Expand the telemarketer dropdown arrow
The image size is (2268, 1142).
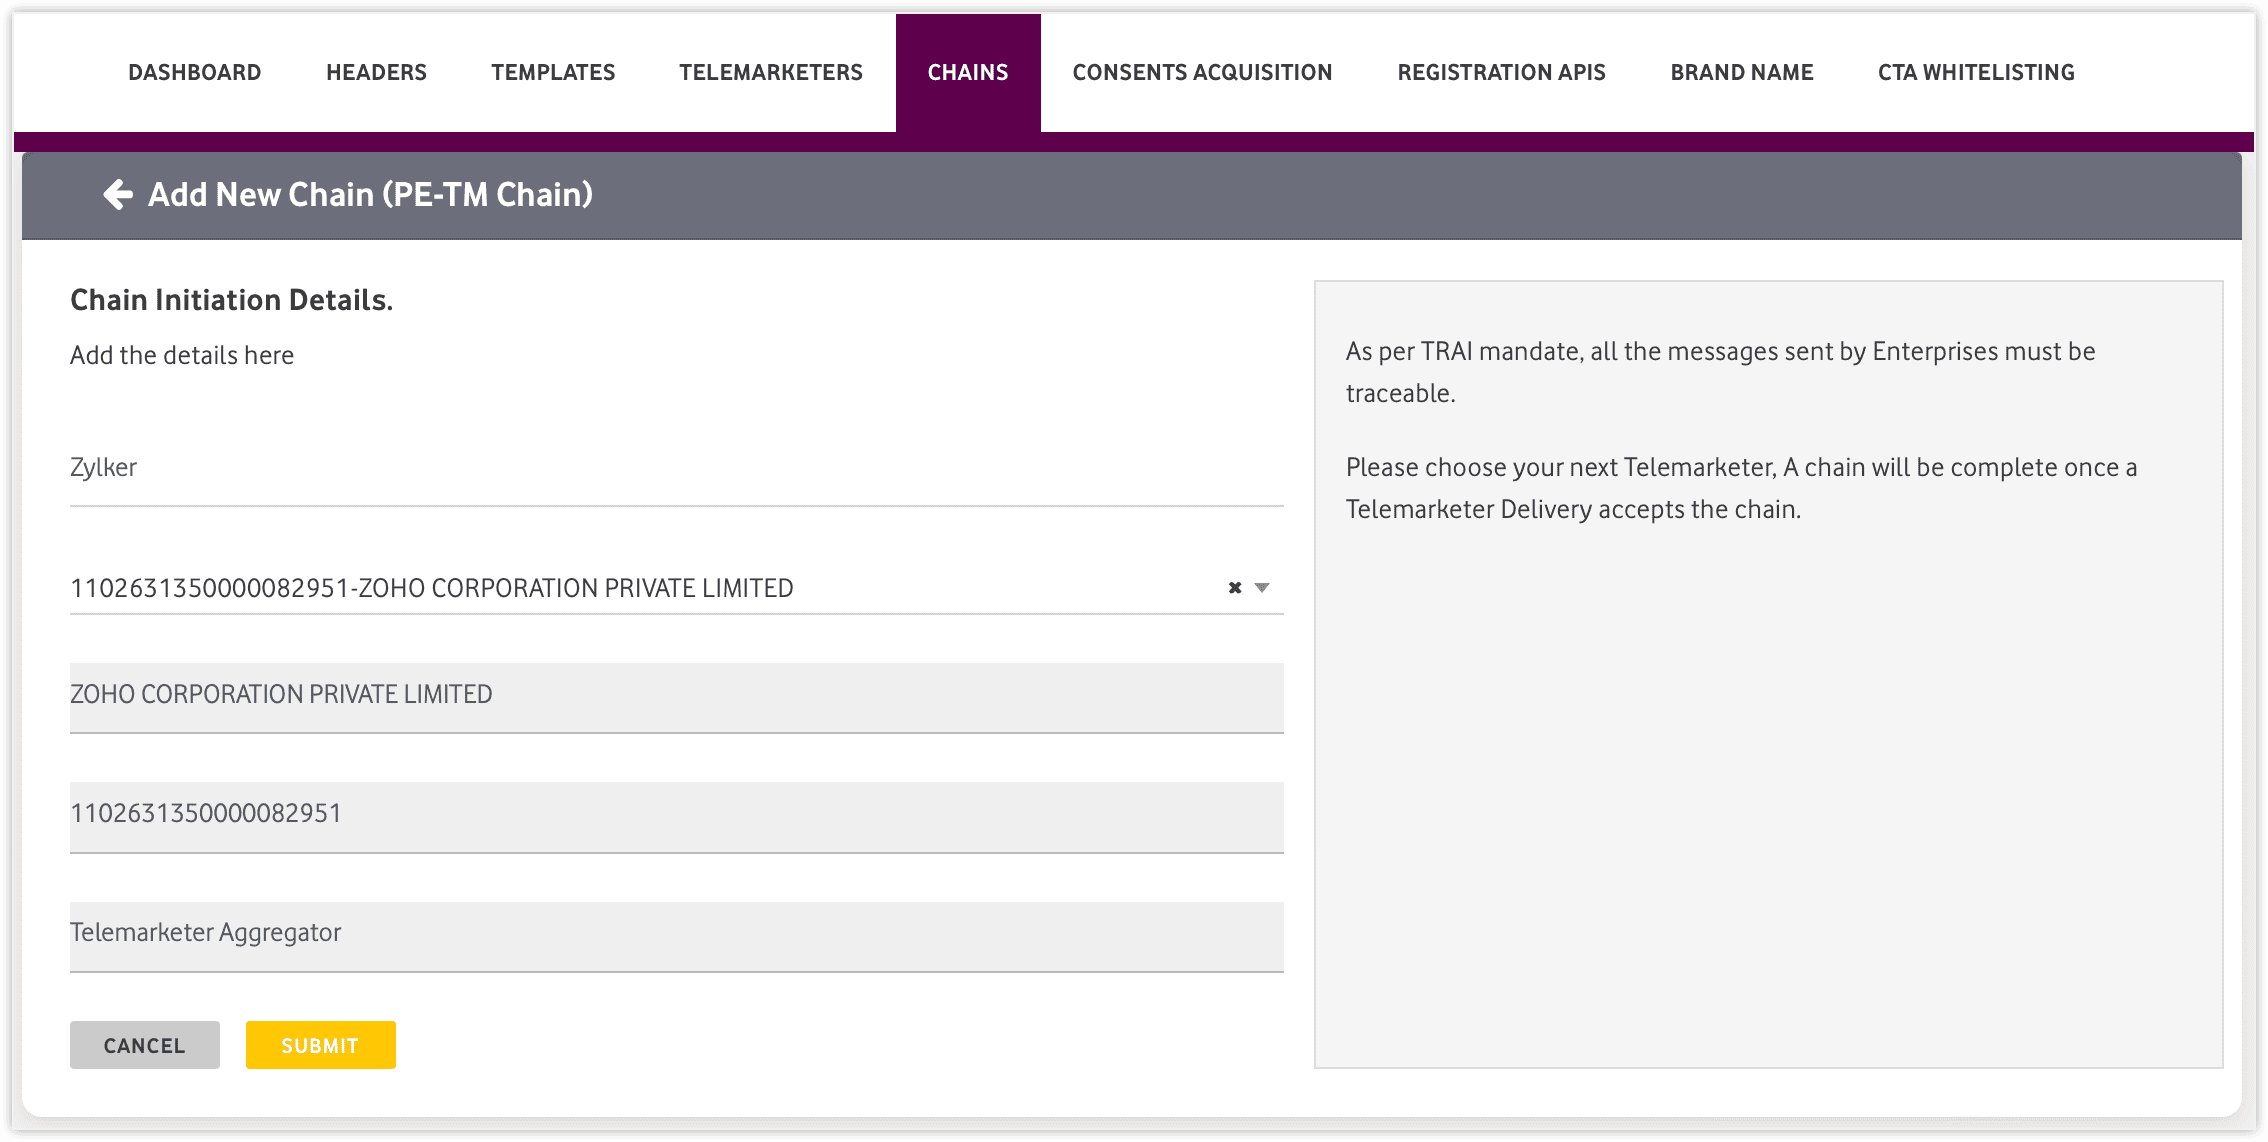pos(1262,588)
